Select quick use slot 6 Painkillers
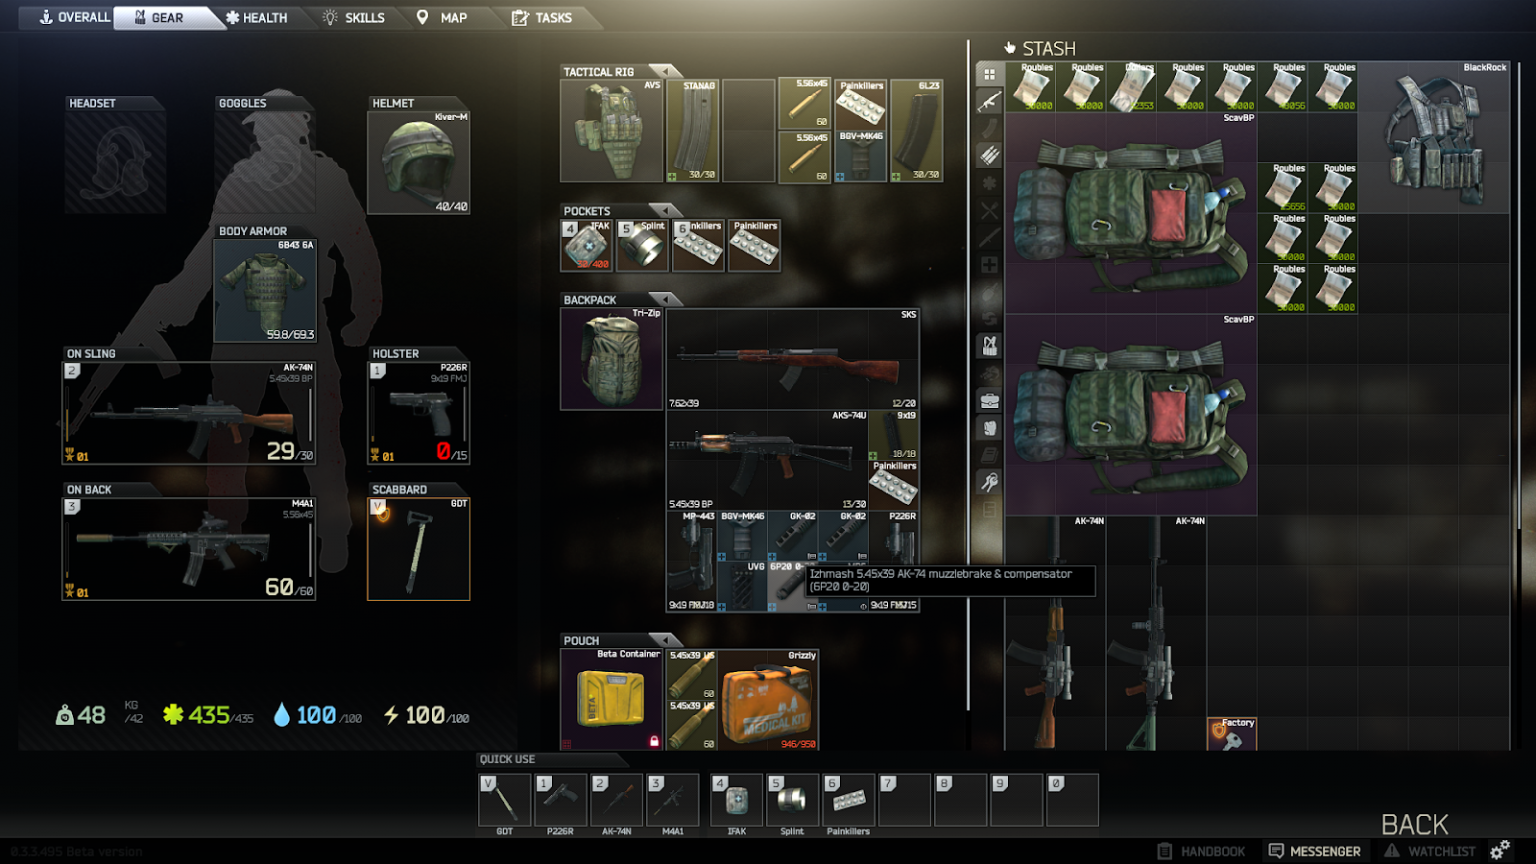 tap(848, 799)
